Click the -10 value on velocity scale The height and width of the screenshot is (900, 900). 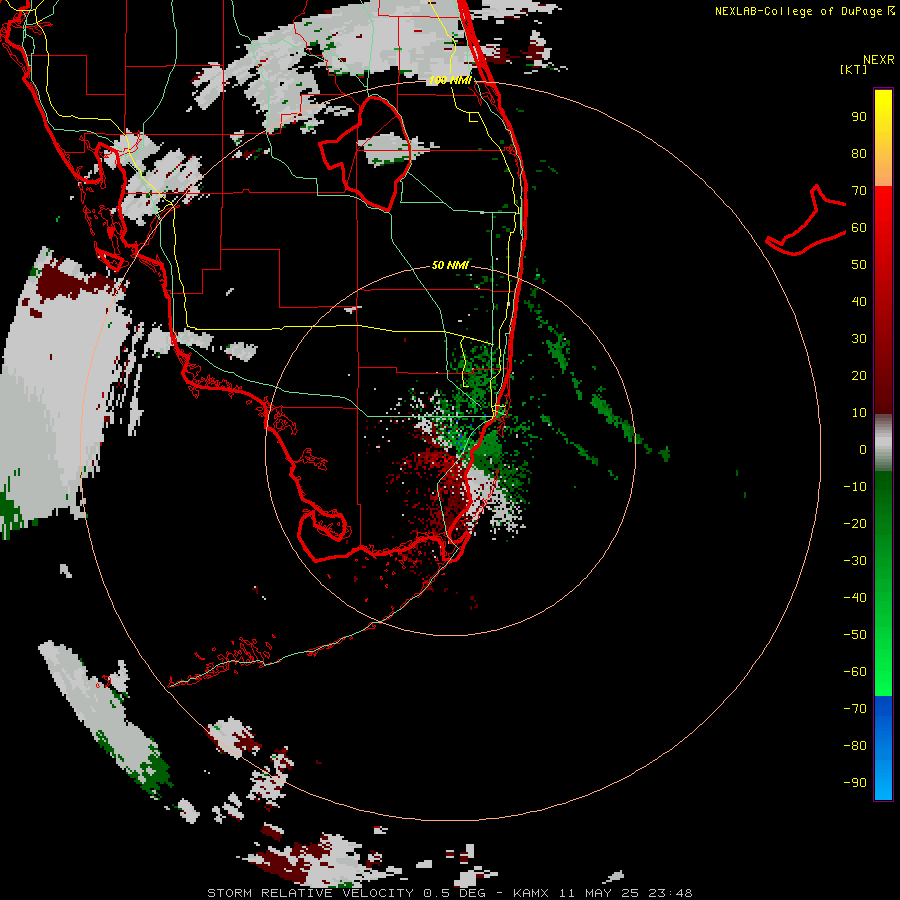[x=855, y=487]
